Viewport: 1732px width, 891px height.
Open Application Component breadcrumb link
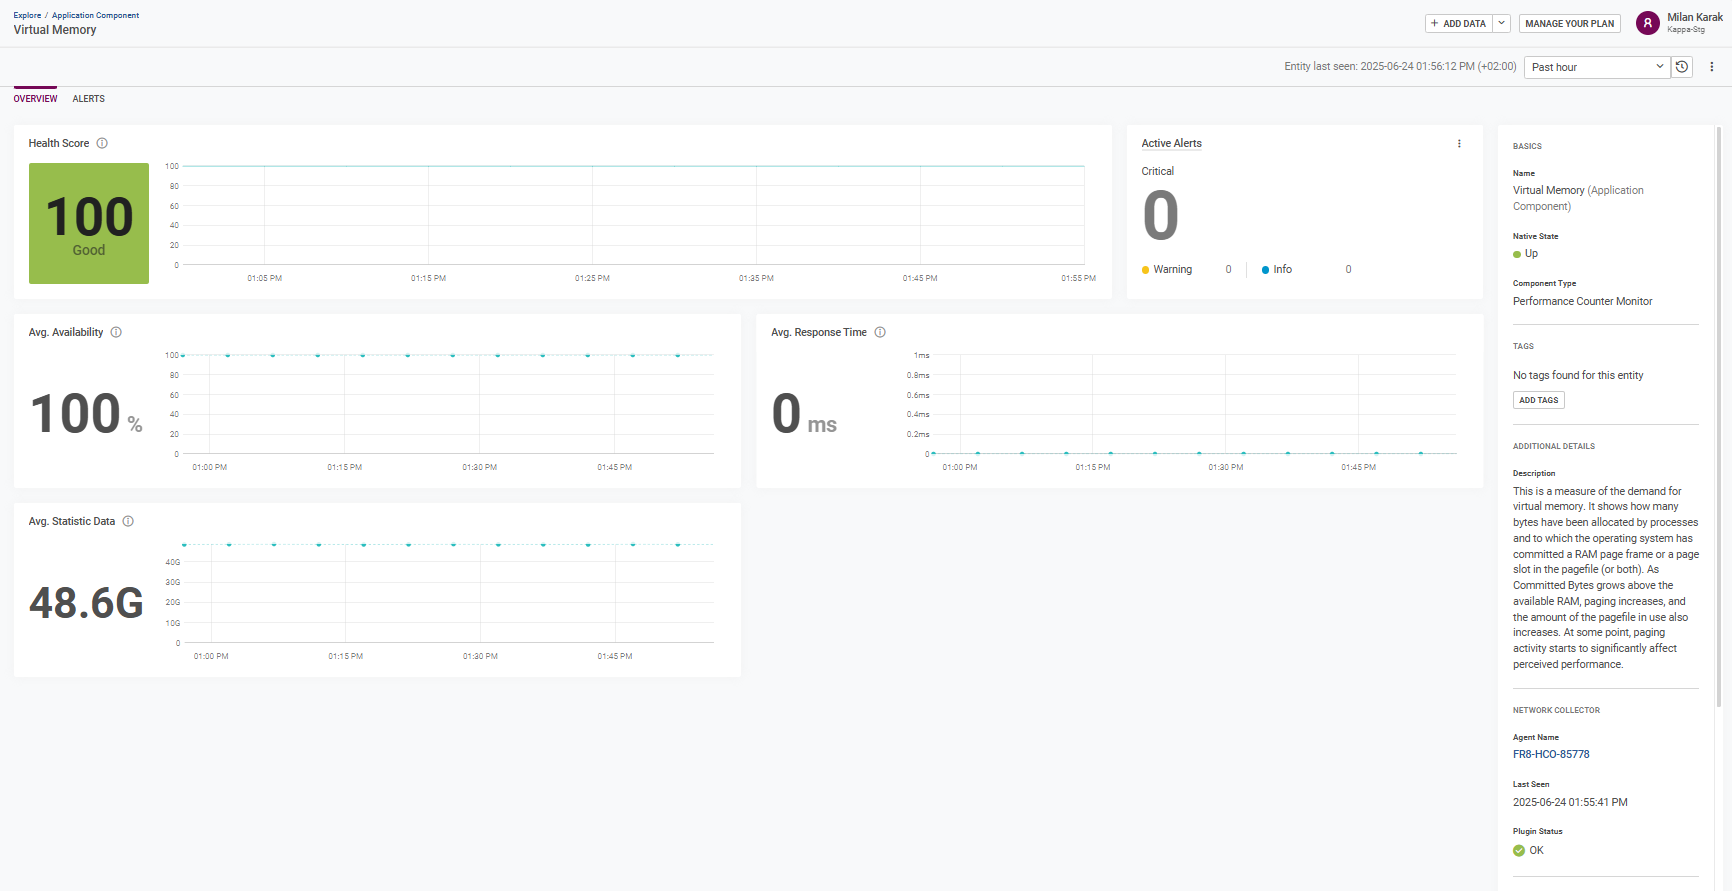tap(95, 15)
